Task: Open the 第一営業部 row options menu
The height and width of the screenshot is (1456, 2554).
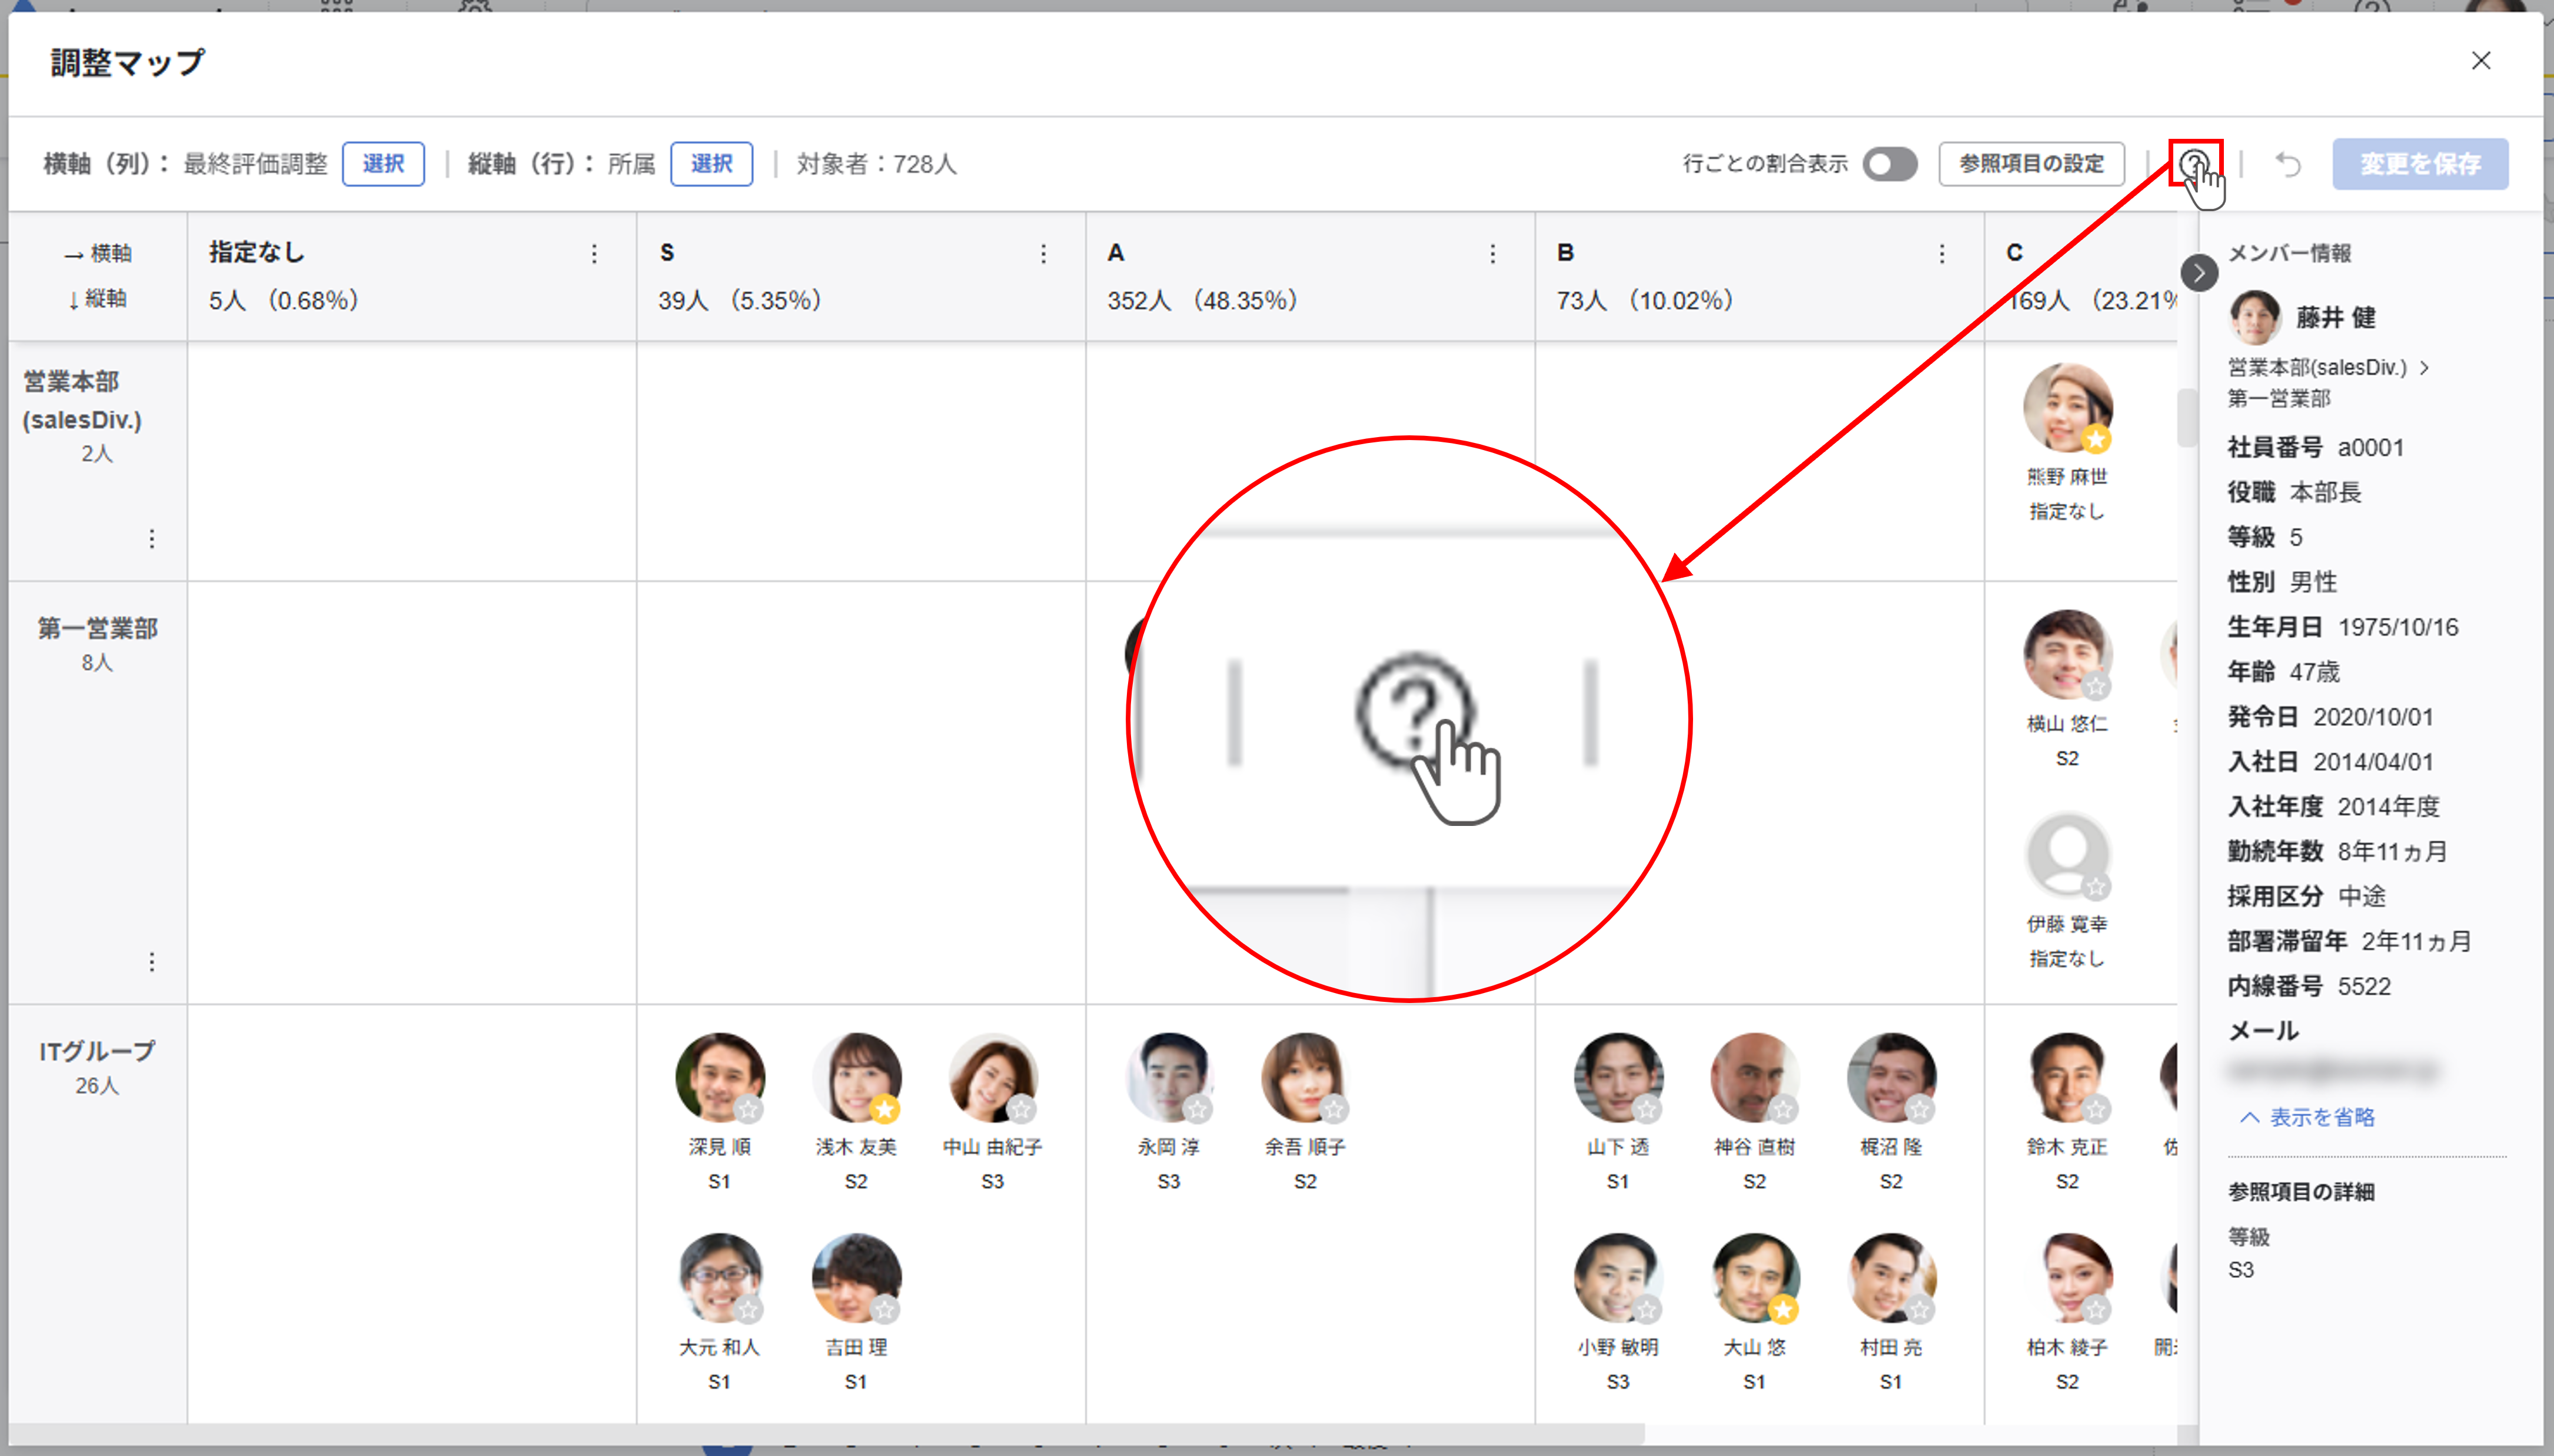Action: tap(152, 962)
